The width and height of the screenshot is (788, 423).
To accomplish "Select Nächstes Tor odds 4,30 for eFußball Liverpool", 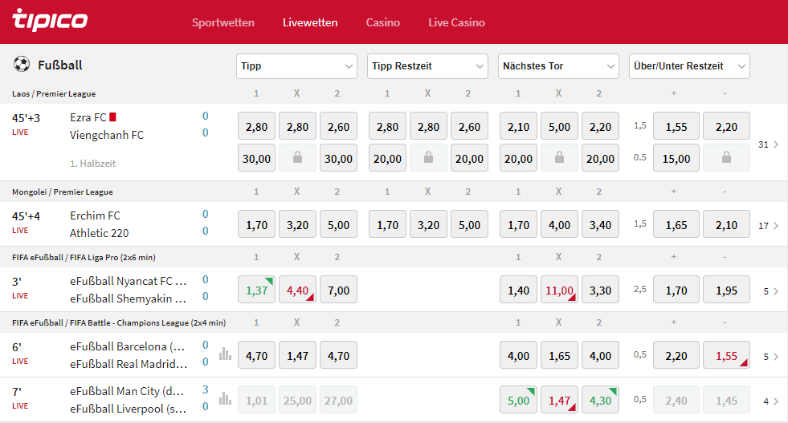I will (600, 400).
